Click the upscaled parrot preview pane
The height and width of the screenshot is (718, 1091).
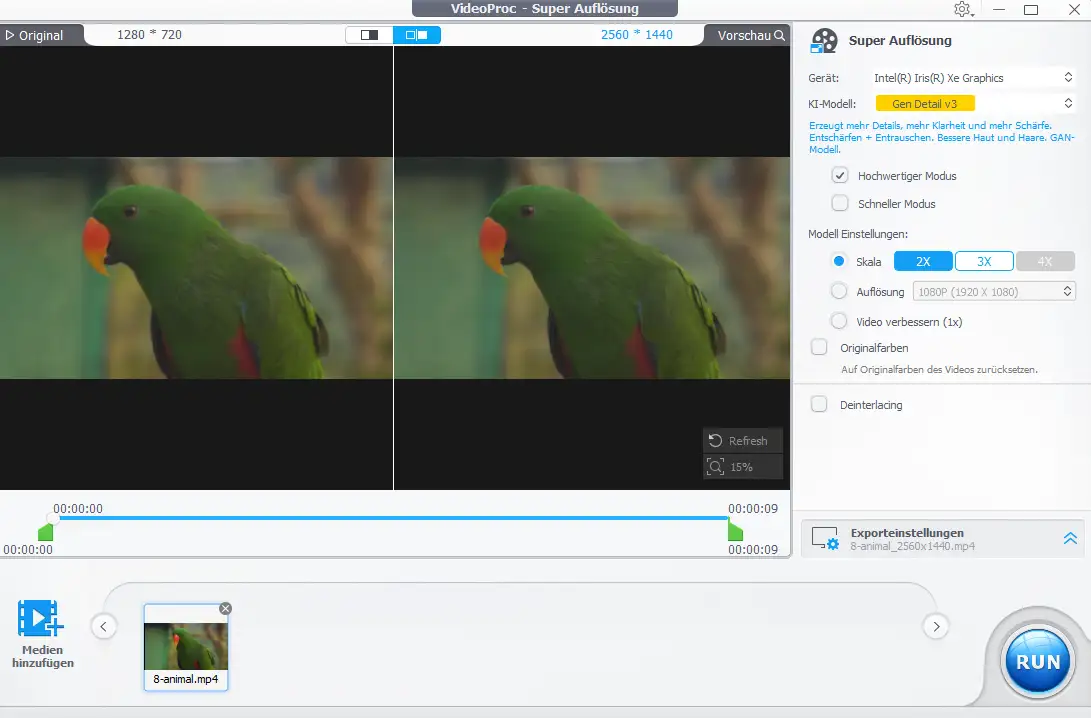coord(592,268)
